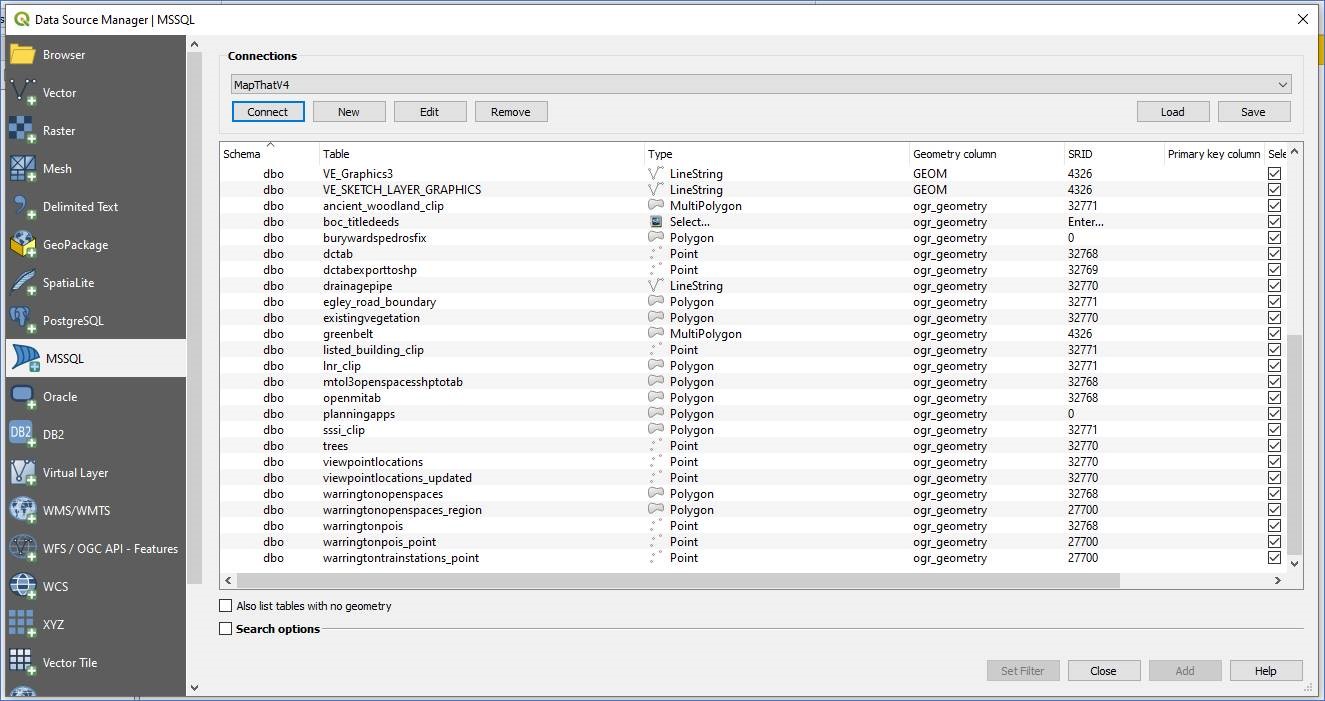Select the Vector source icon
The height and width of the screenshot is (701, 1325).
[23, 93]
